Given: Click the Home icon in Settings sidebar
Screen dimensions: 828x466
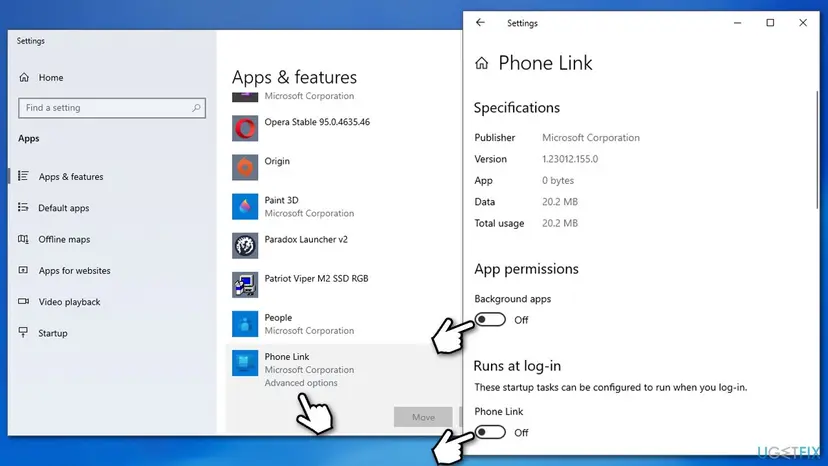Looking at the screenshot, I should pyautogui.click(x=24, y=78).
